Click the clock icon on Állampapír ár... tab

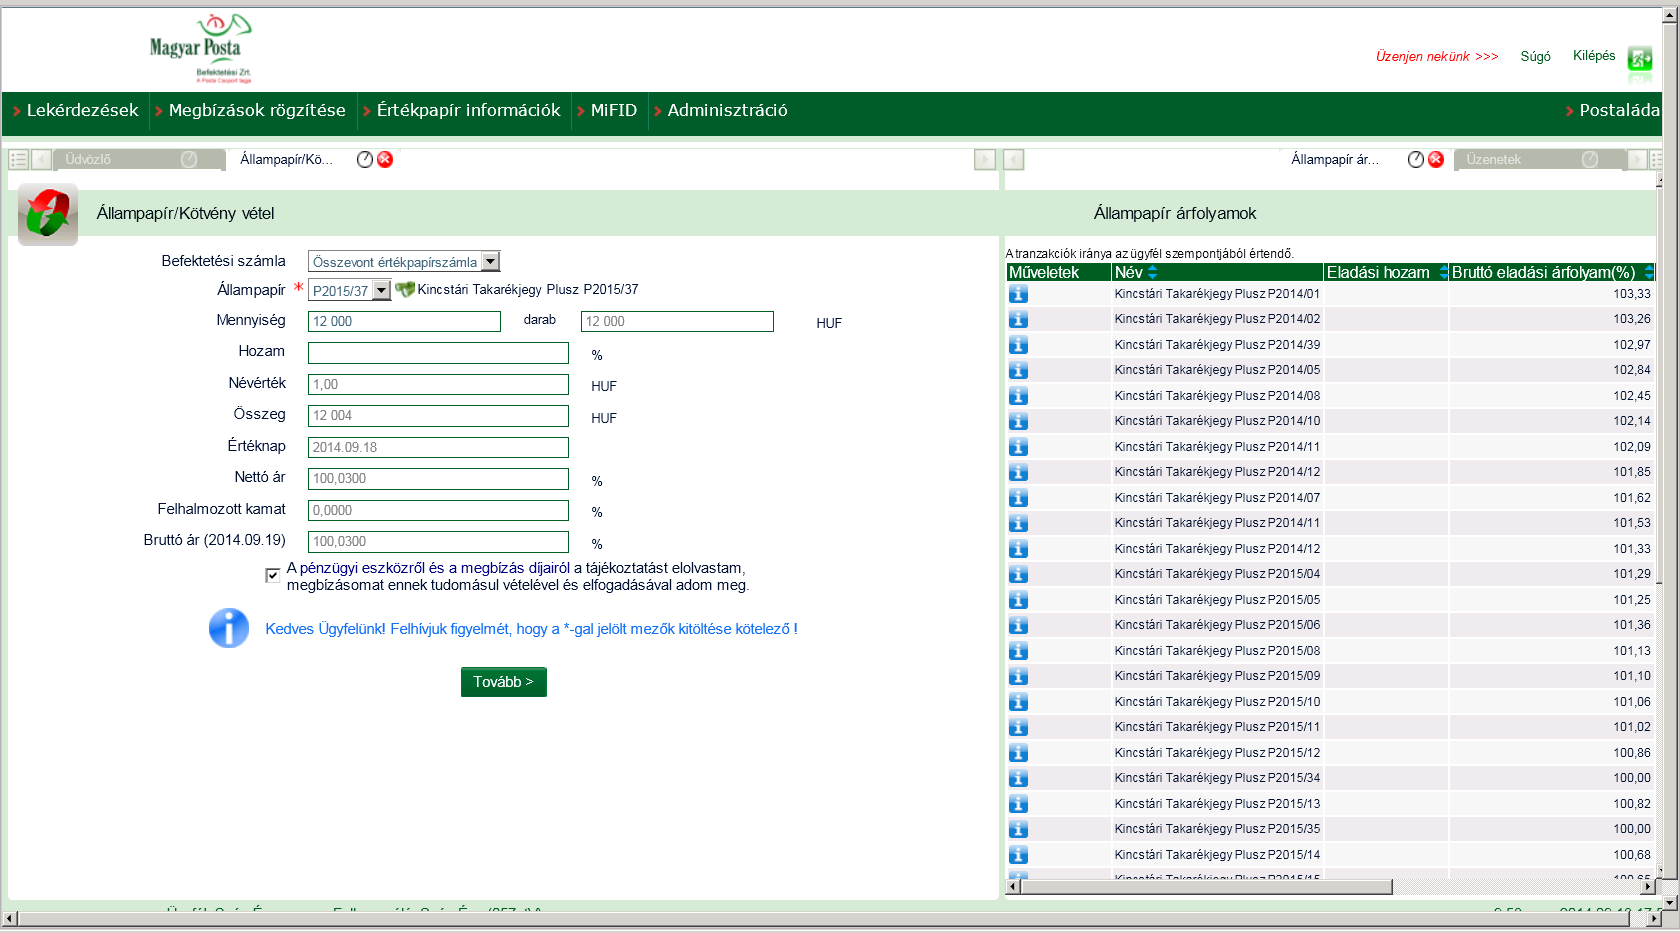1416,159
